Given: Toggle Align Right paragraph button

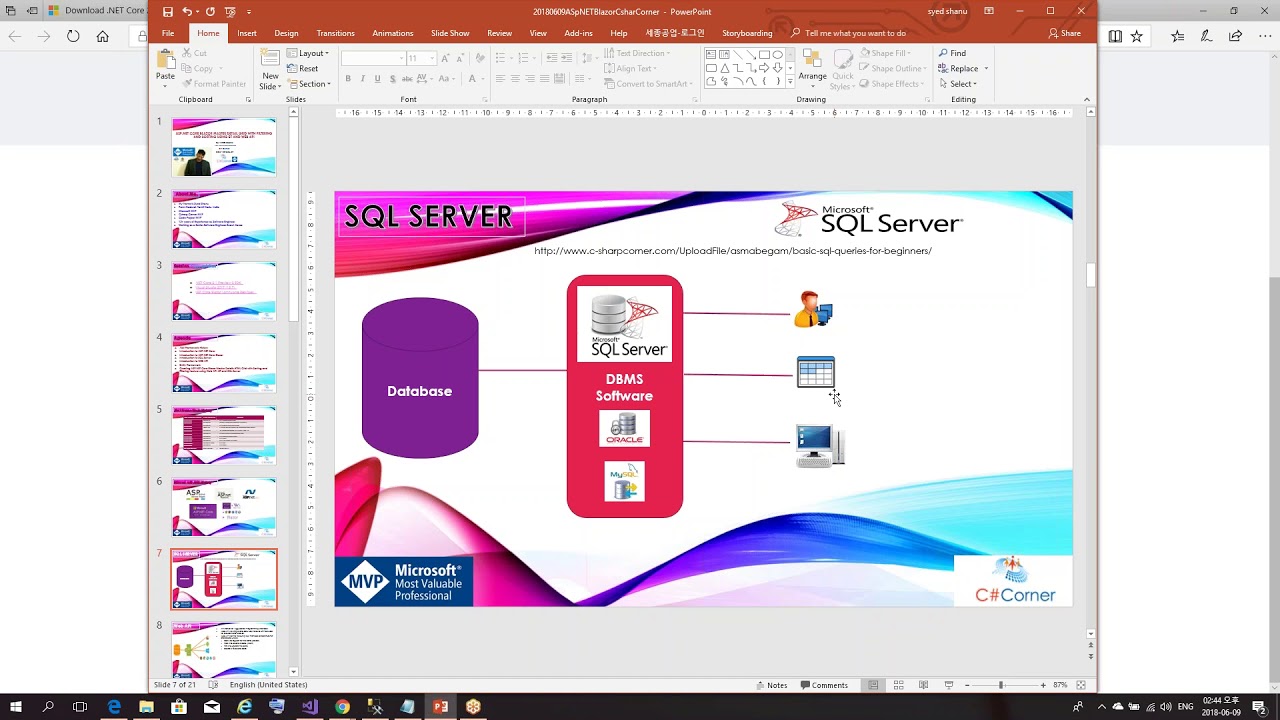Looking at the screenshot, I should tap(530, 78).
